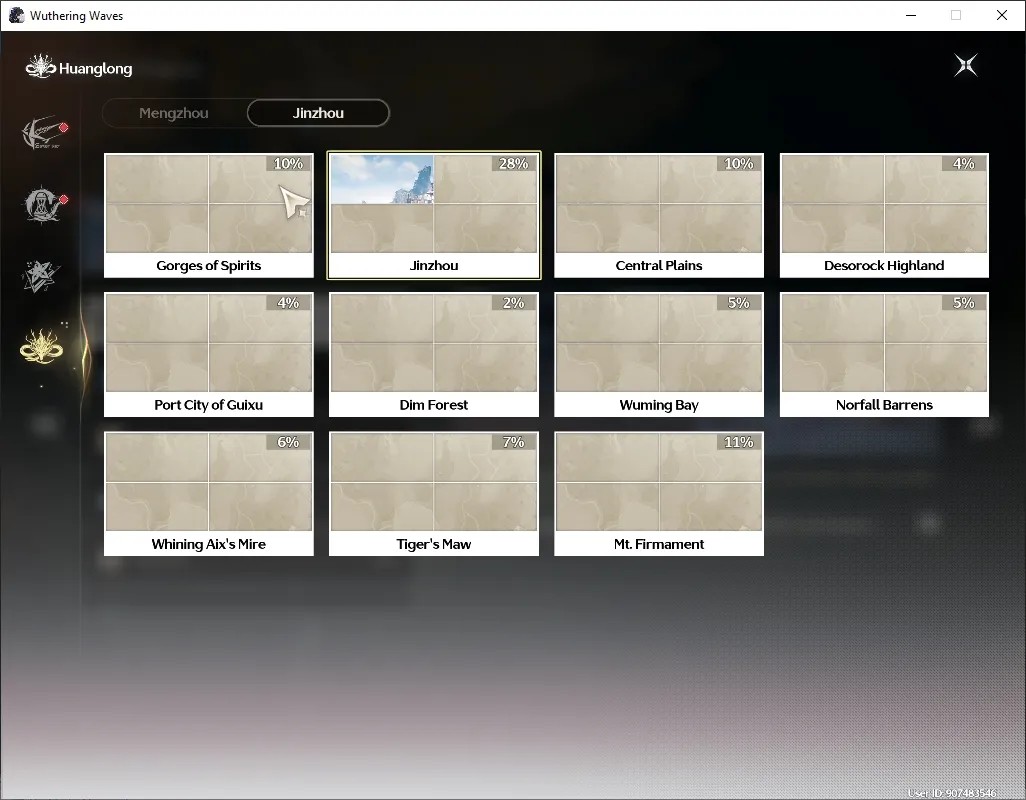Open first sidebar icon with red dot

(x=44, y=133)
